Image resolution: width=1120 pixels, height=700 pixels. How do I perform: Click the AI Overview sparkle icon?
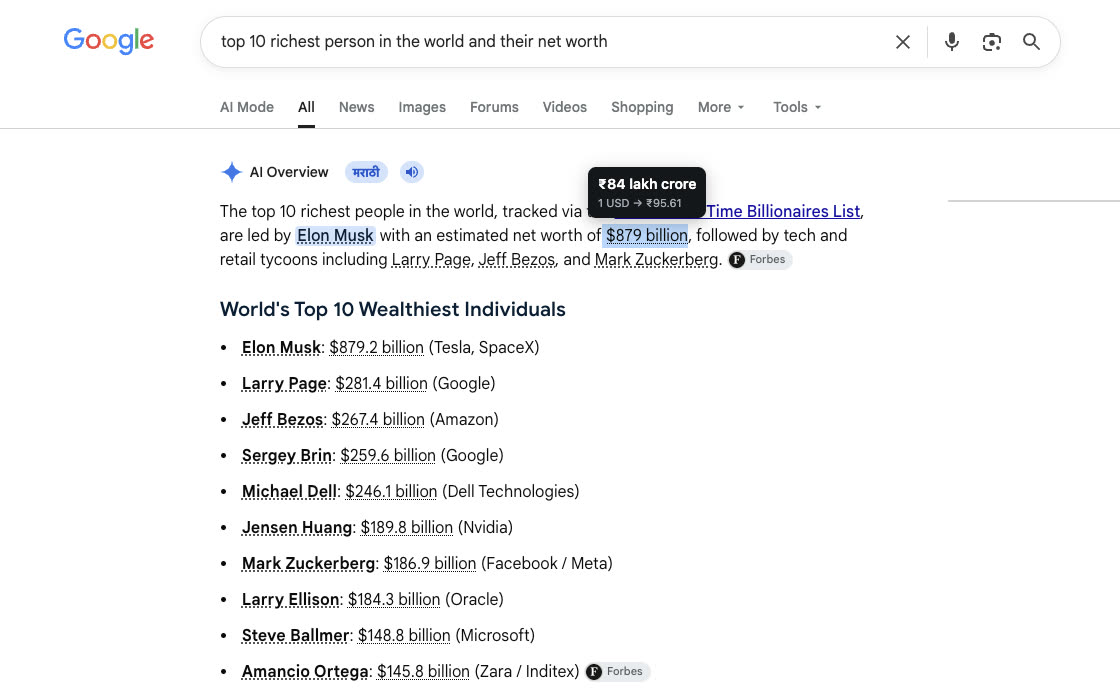click(x=231, y=172)
